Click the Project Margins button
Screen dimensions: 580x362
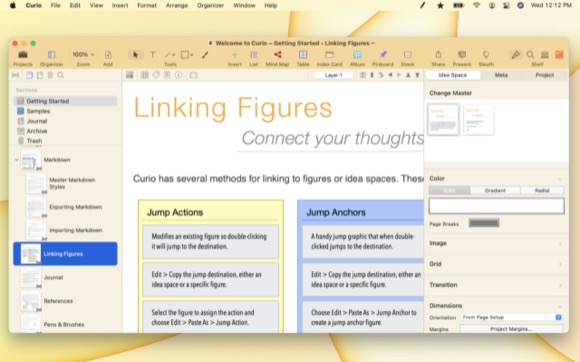click(511, 329)
